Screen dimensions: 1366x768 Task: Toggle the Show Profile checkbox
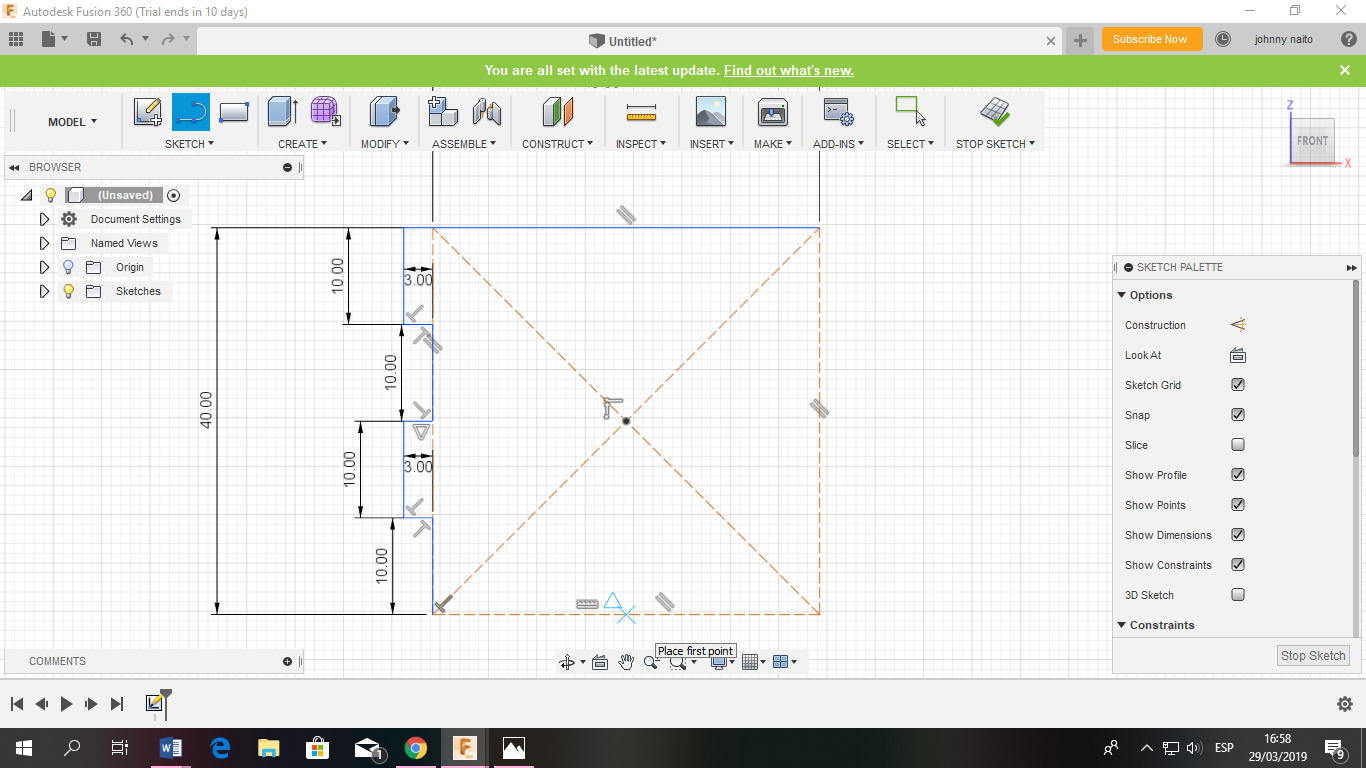(1238, 475)
